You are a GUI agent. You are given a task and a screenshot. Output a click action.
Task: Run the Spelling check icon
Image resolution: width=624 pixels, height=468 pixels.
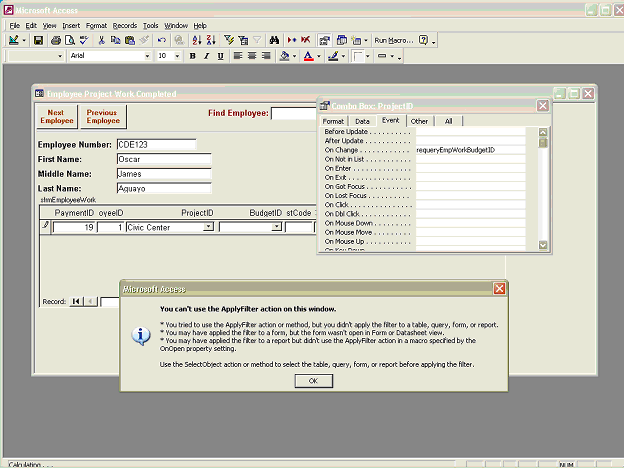tap(84, 40)
